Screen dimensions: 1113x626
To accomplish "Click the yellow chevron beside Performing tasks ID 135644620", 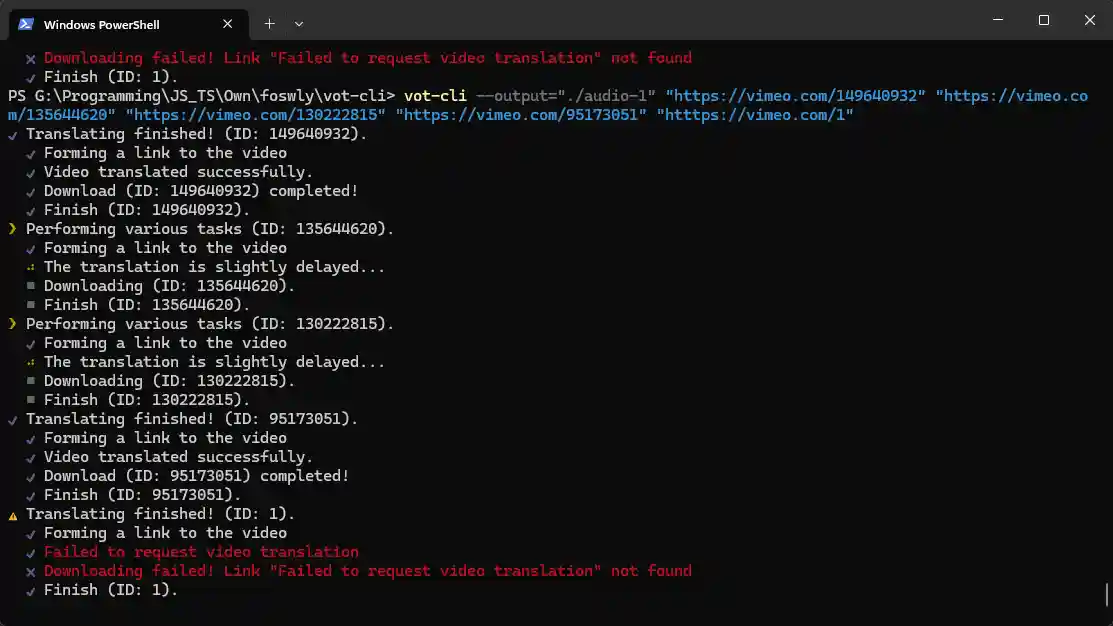I will [12, 229].
